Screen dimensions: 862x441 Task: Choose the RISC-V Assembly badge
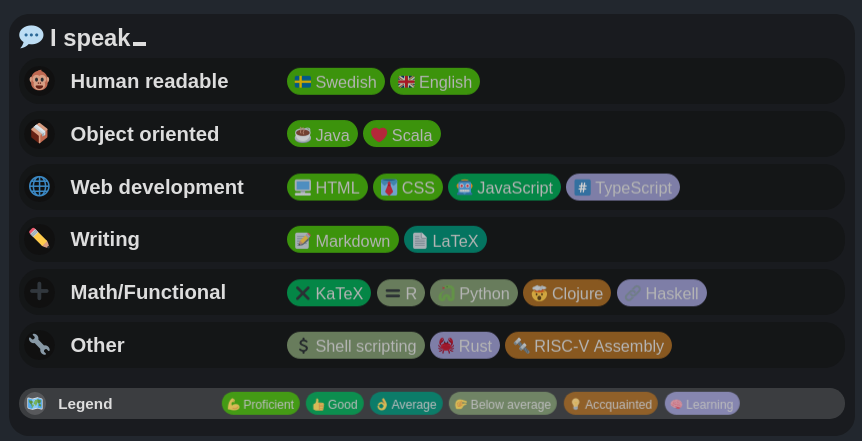588,346
